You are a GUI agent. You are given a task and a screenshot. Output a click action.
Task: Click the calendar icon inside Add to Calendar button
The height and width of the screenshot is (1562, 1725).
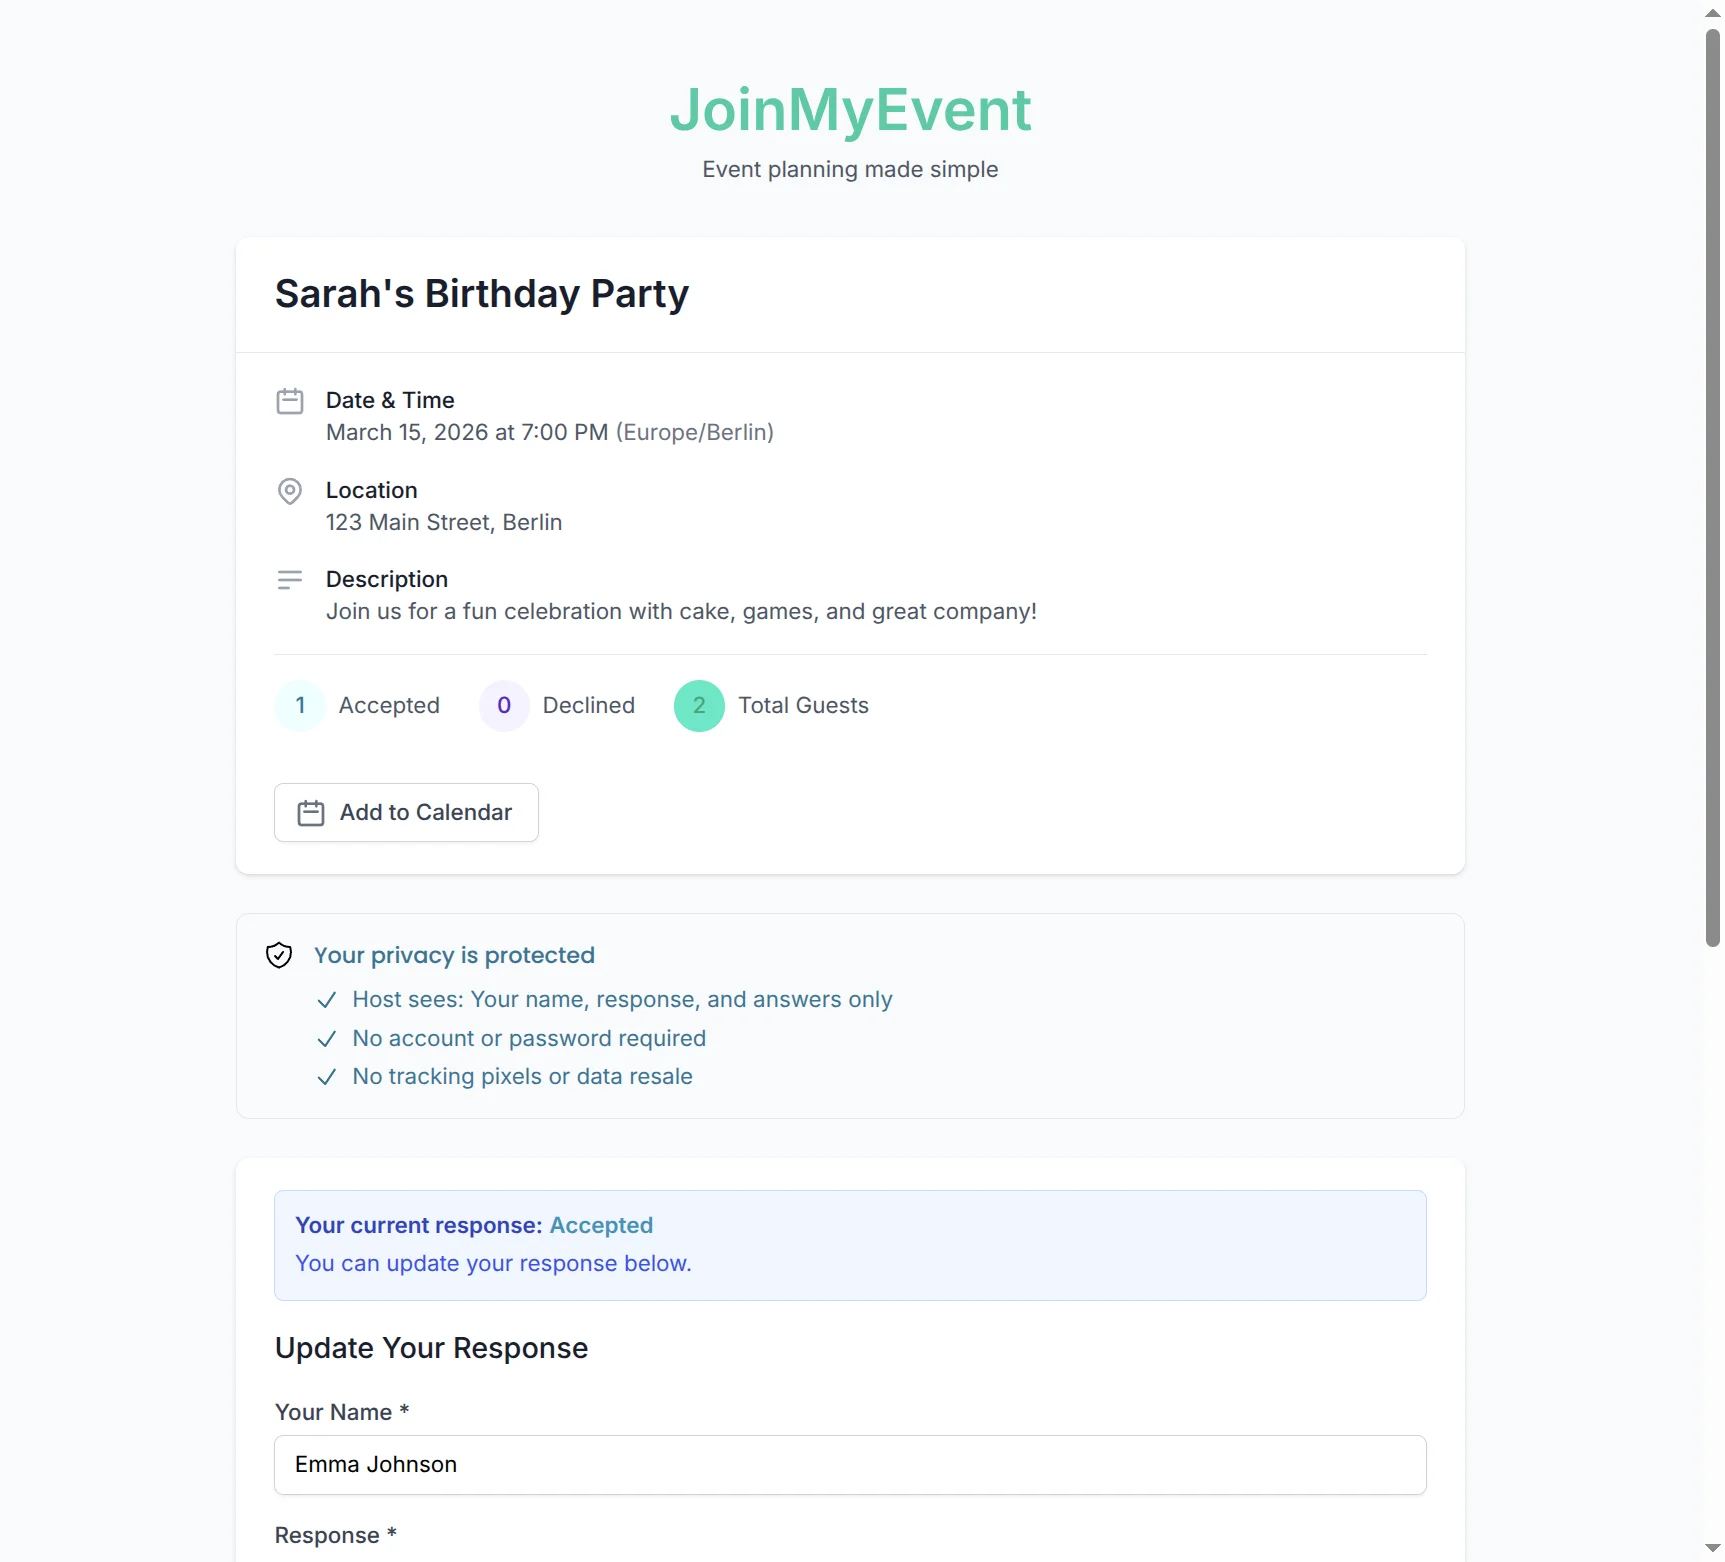[x=311, y=813]
